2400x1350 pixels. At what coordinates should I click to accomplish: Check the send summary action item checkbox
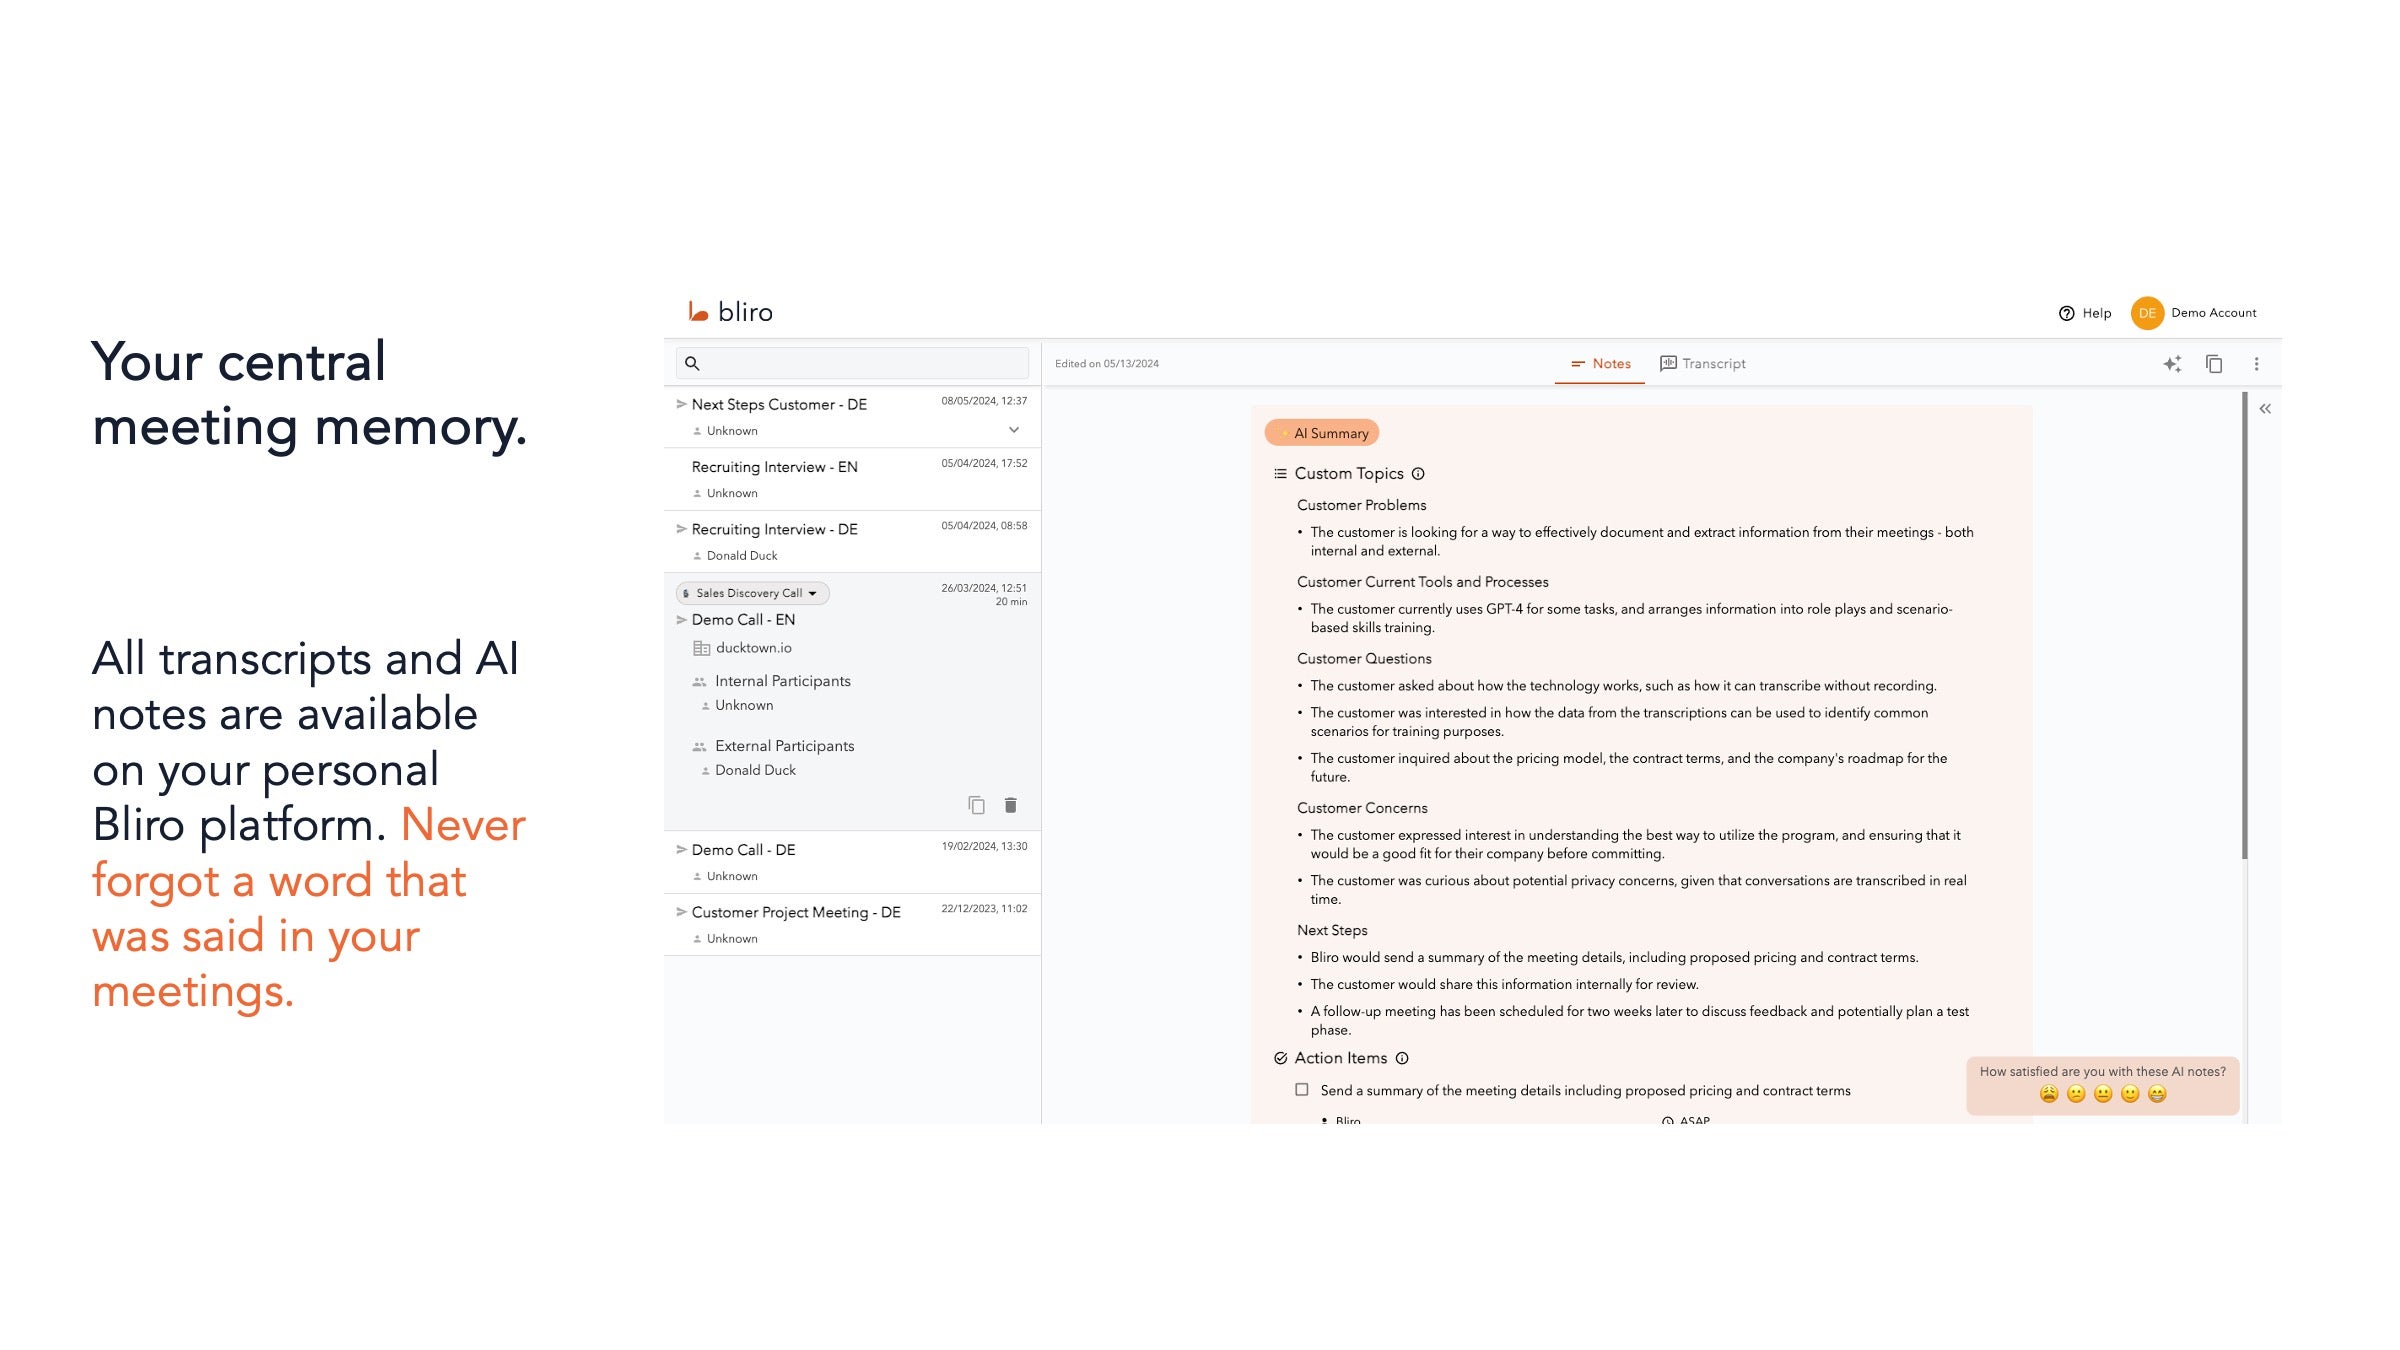(x=1301, y=1090)
